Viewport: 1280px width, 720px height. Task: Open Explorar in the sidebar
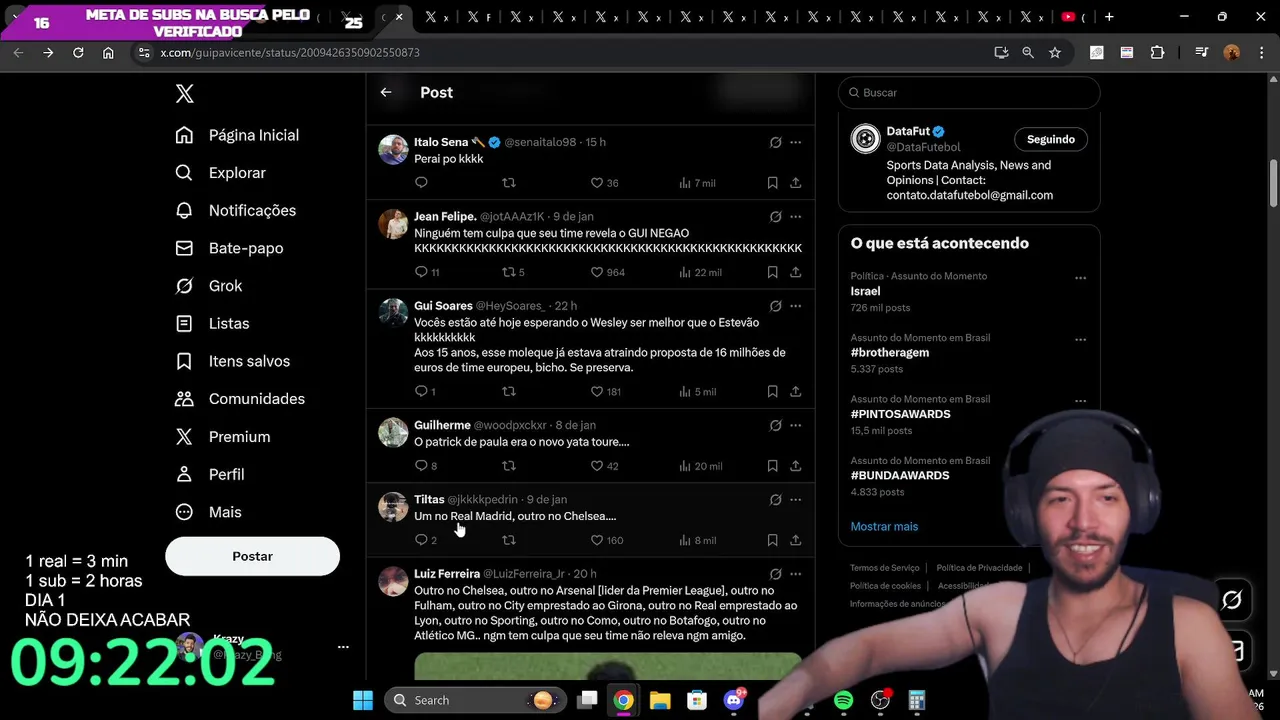(221, 173)
